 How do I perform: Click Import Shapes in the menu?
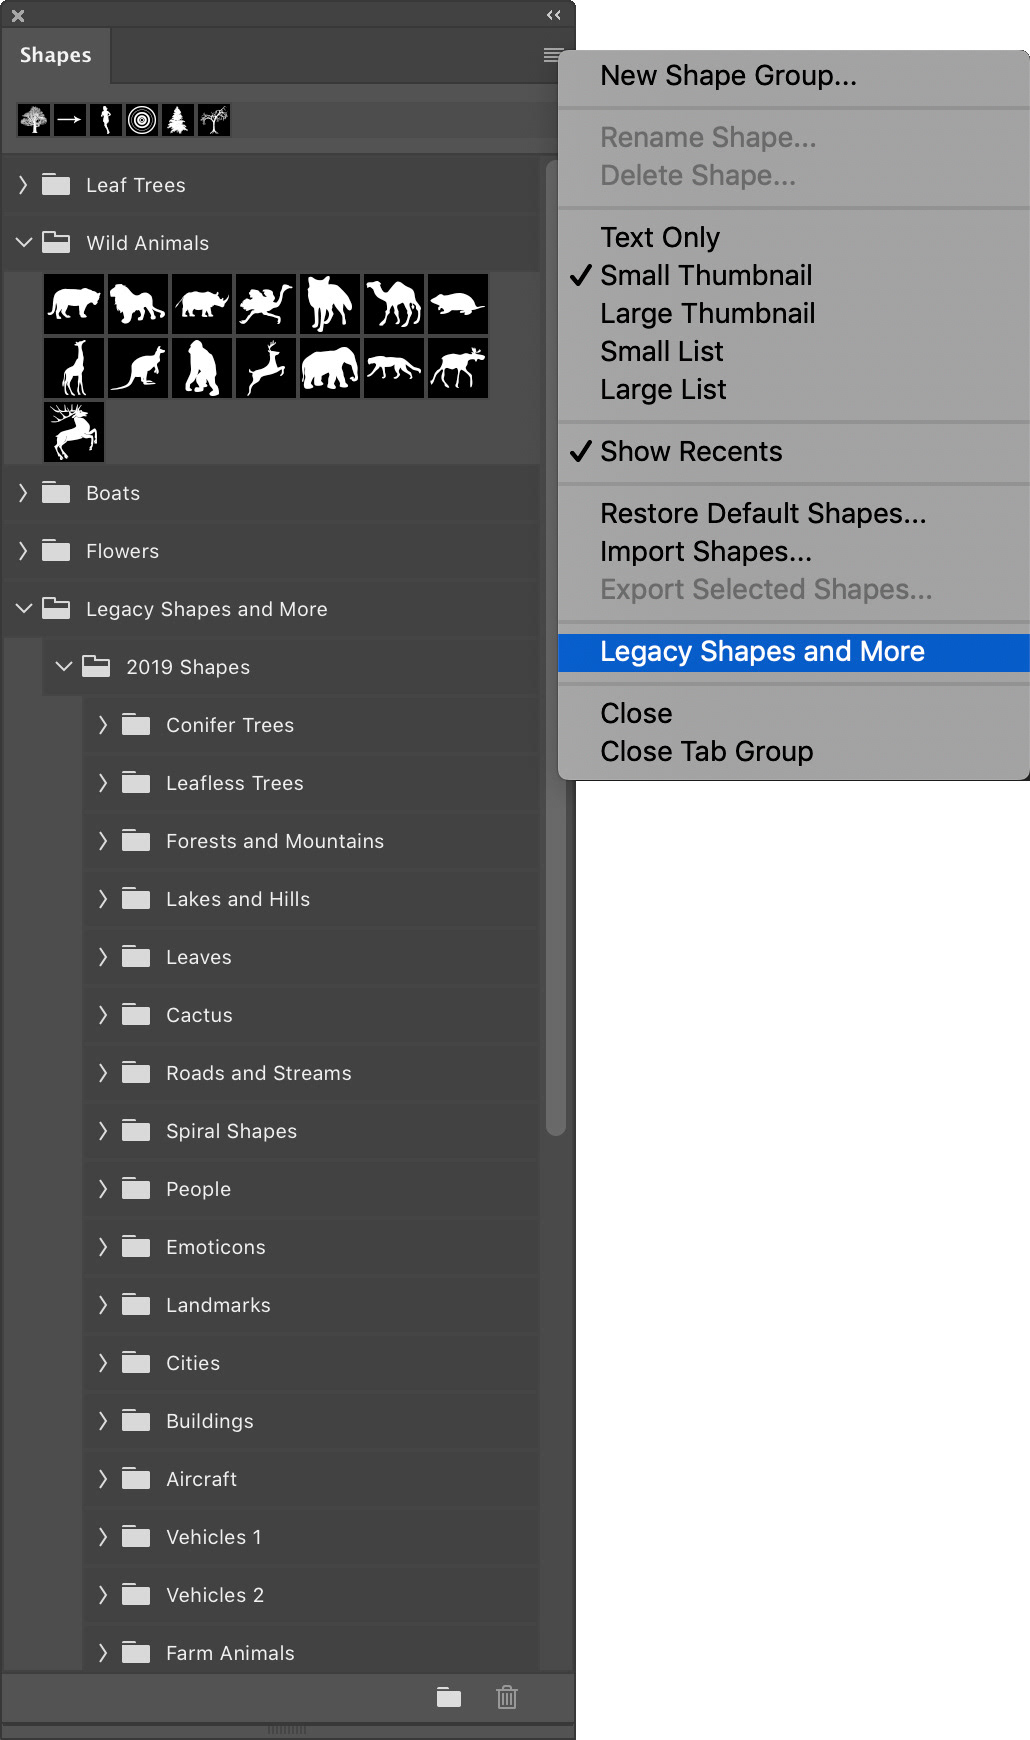tap(705, 552)
